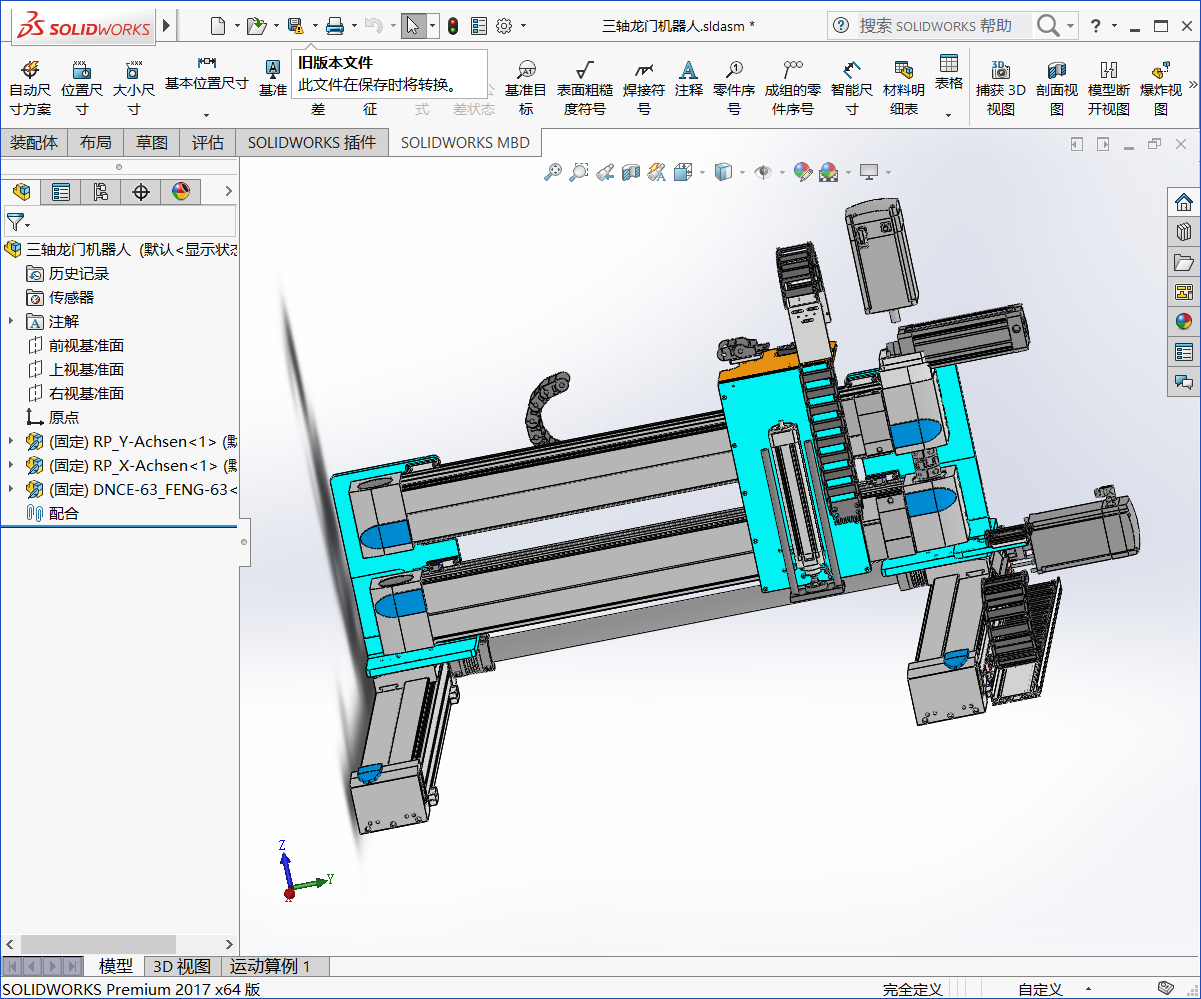Open the ConfigurationManager tab
1201x999 pixels.
101,192
